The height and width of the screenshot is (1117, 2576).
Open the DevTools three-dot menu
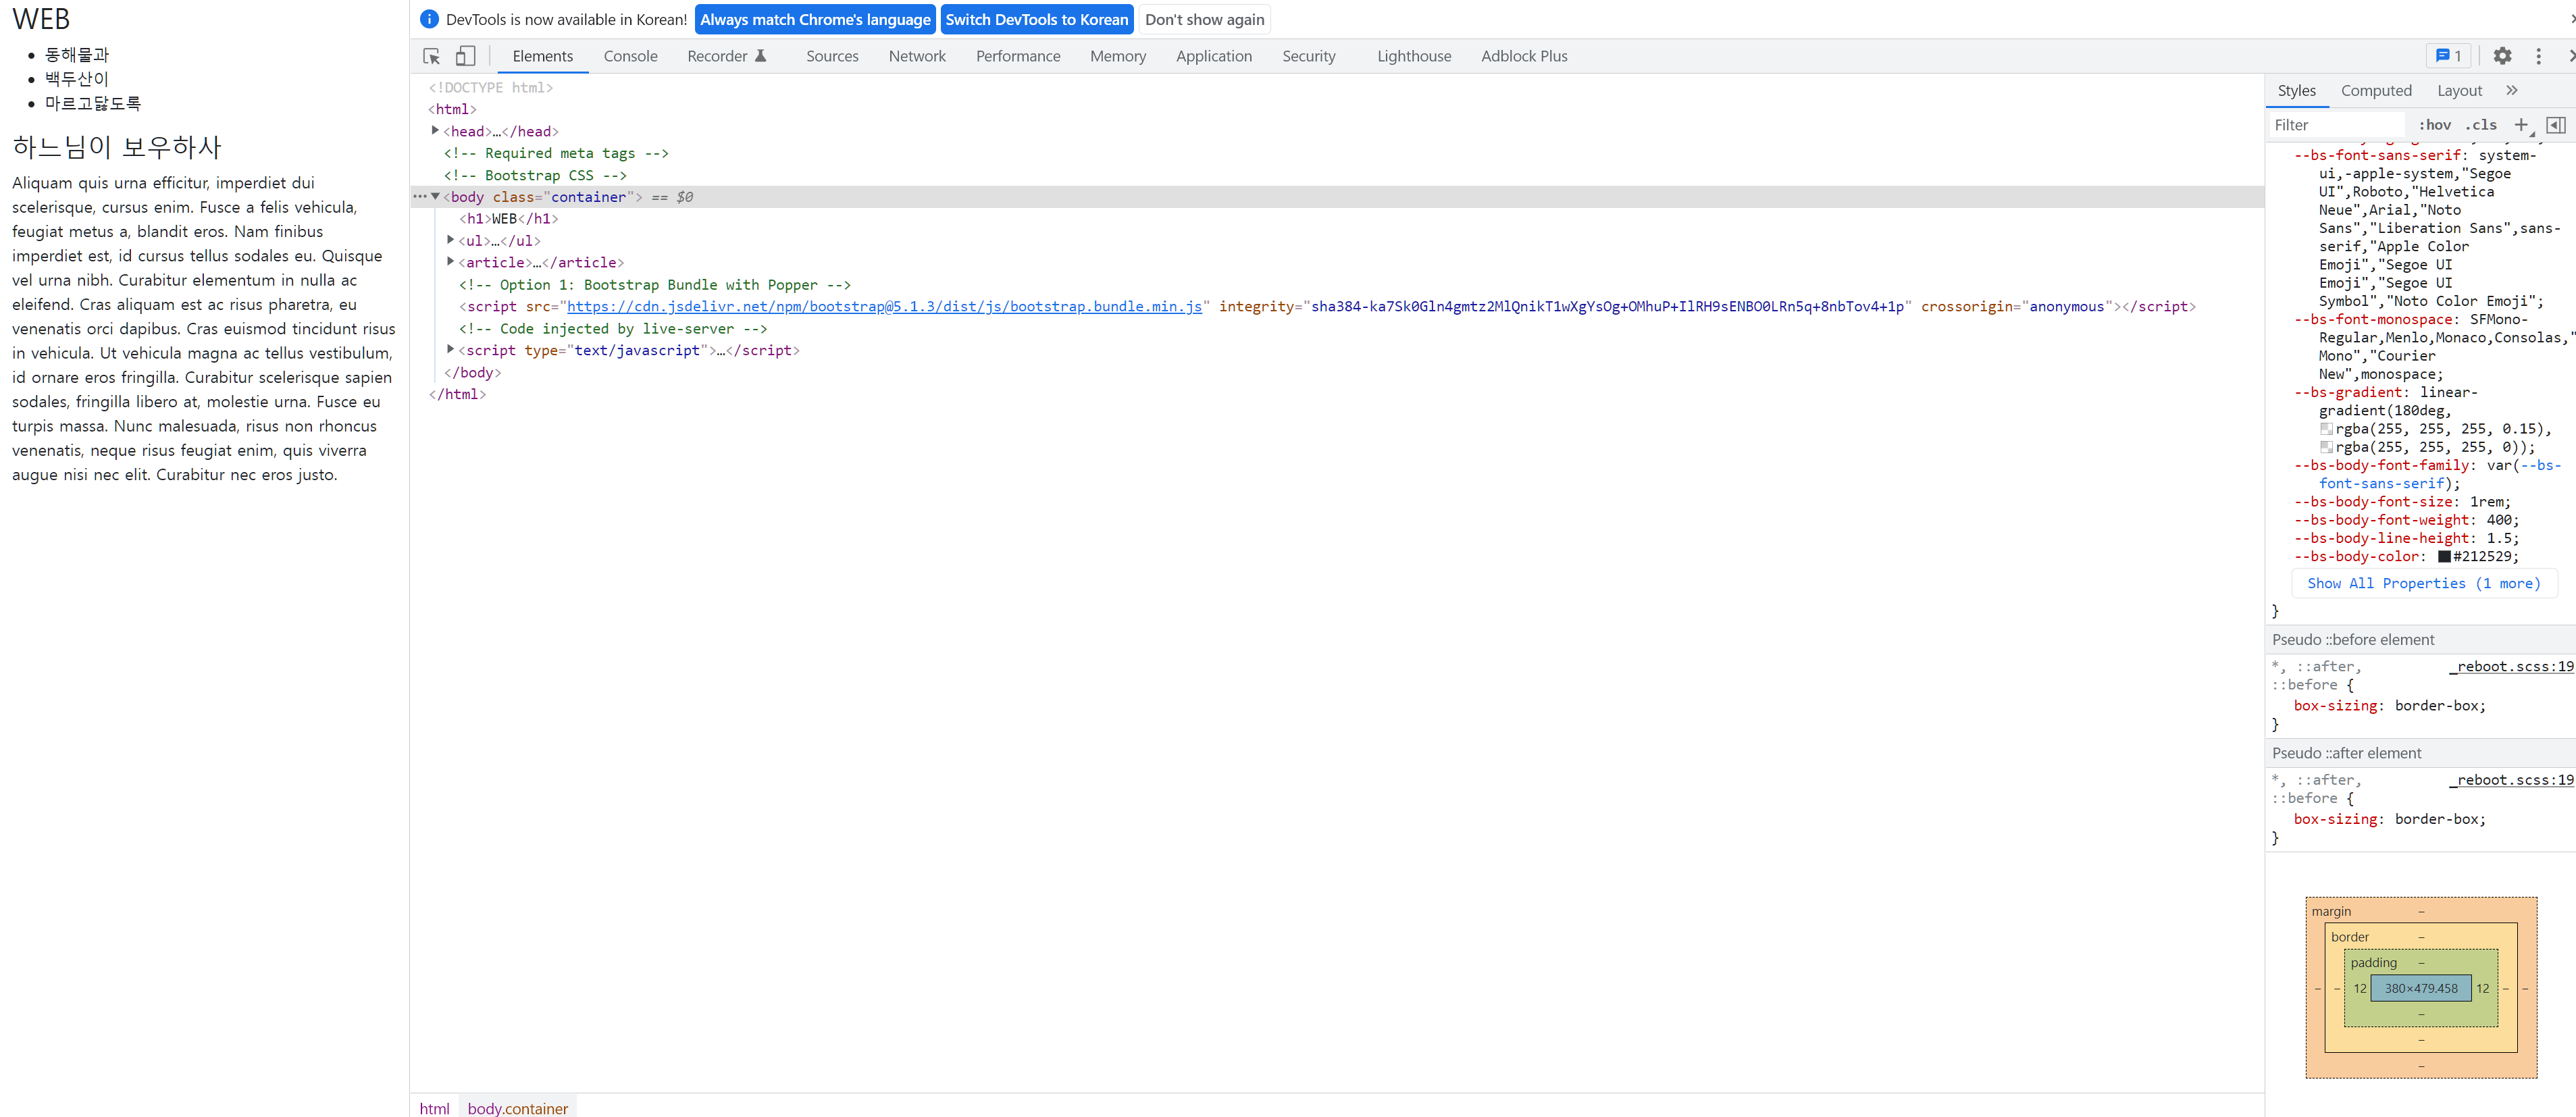coord(2538,56)
